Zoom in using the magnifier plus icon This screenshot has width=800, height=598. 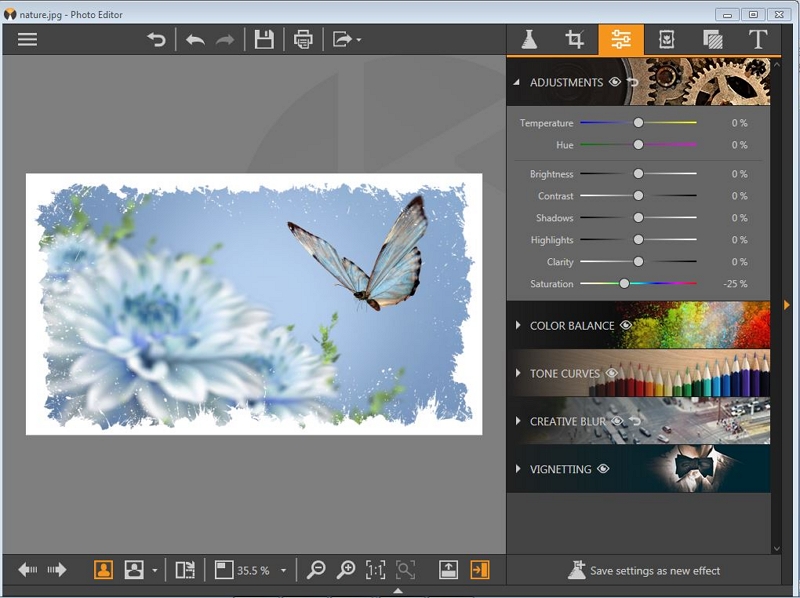click(346, 570)
